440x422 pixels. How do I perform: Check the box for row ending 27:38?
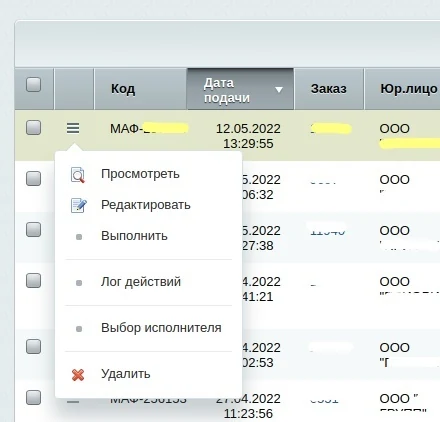(34, 230)
